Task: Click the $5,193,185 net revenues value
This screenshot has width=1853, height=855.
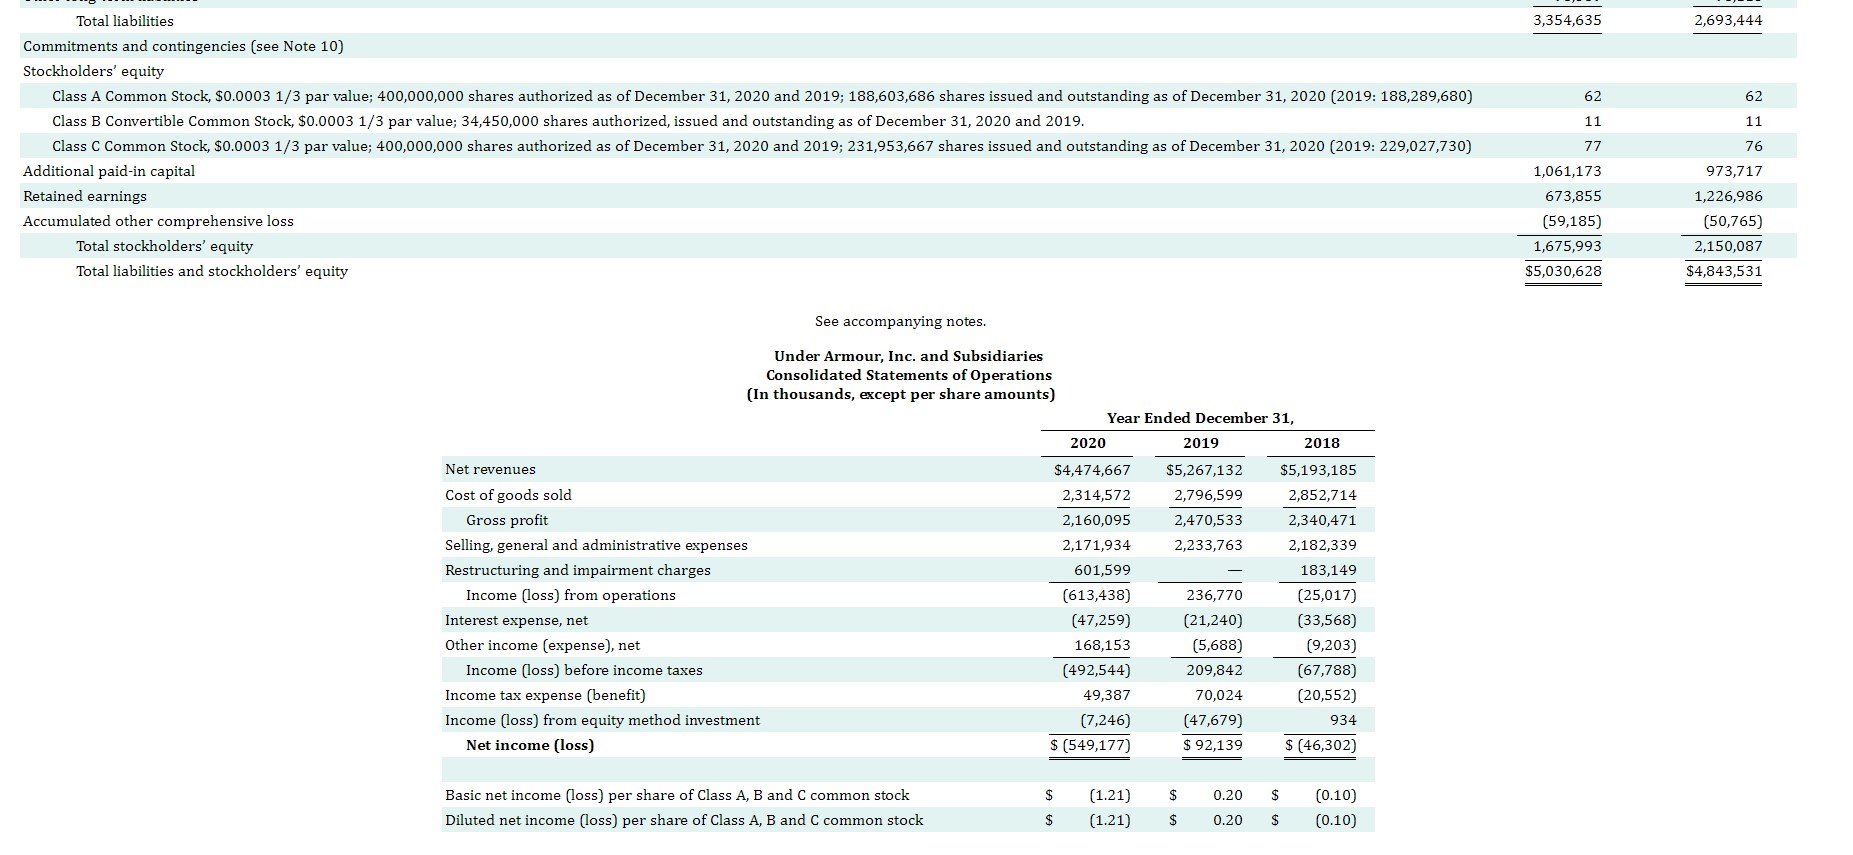Action: [1318, 470]
